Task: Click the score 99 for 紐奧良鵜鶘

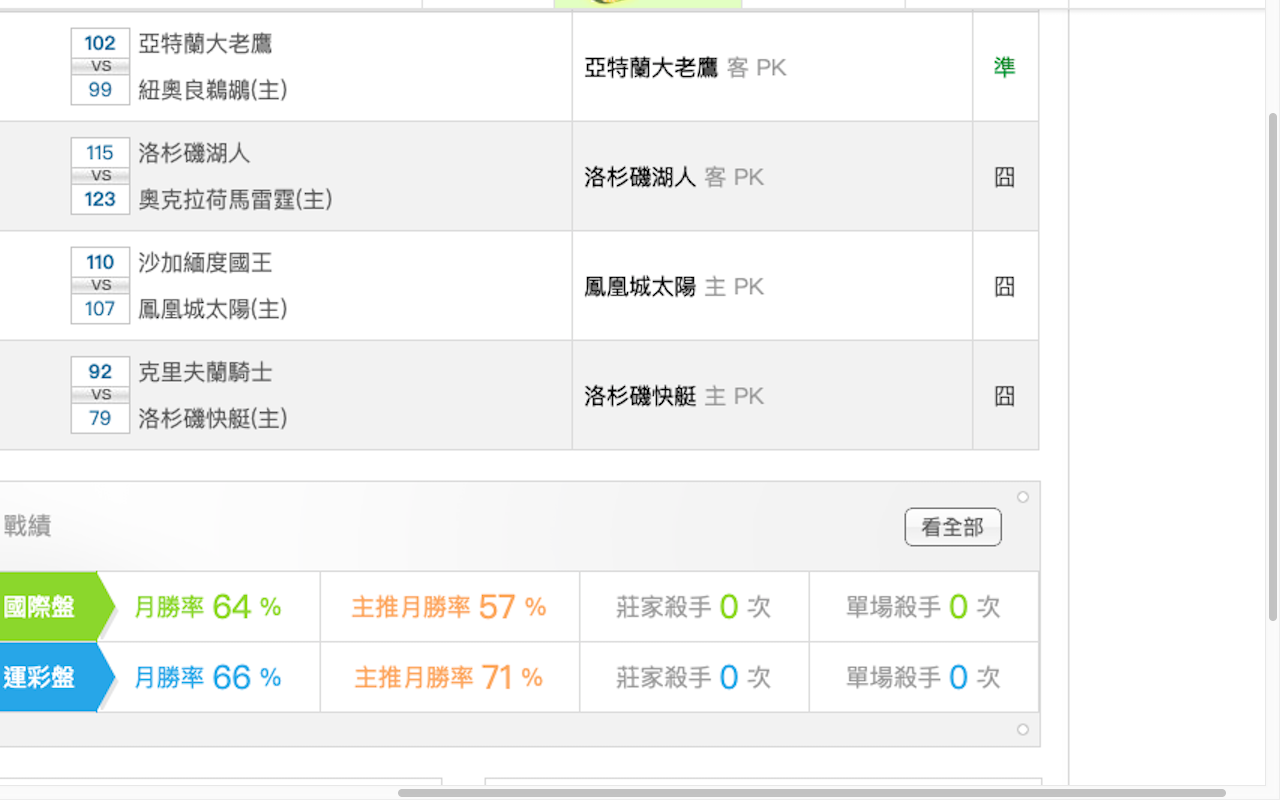Action: tap(100, 90)
